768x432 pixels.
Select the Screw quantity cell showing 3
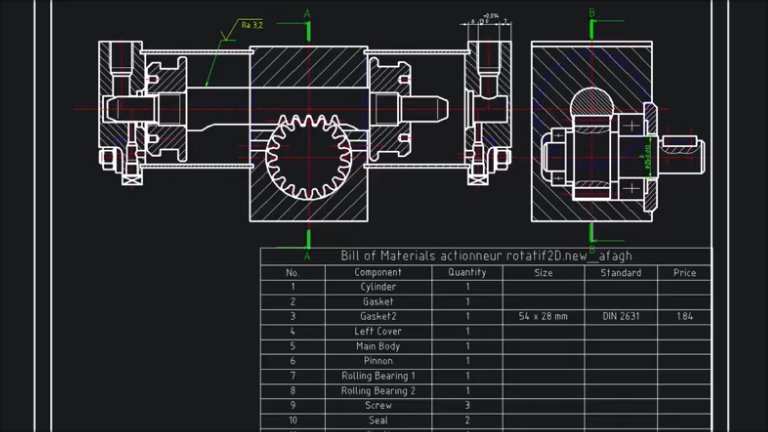click(467, 406)
